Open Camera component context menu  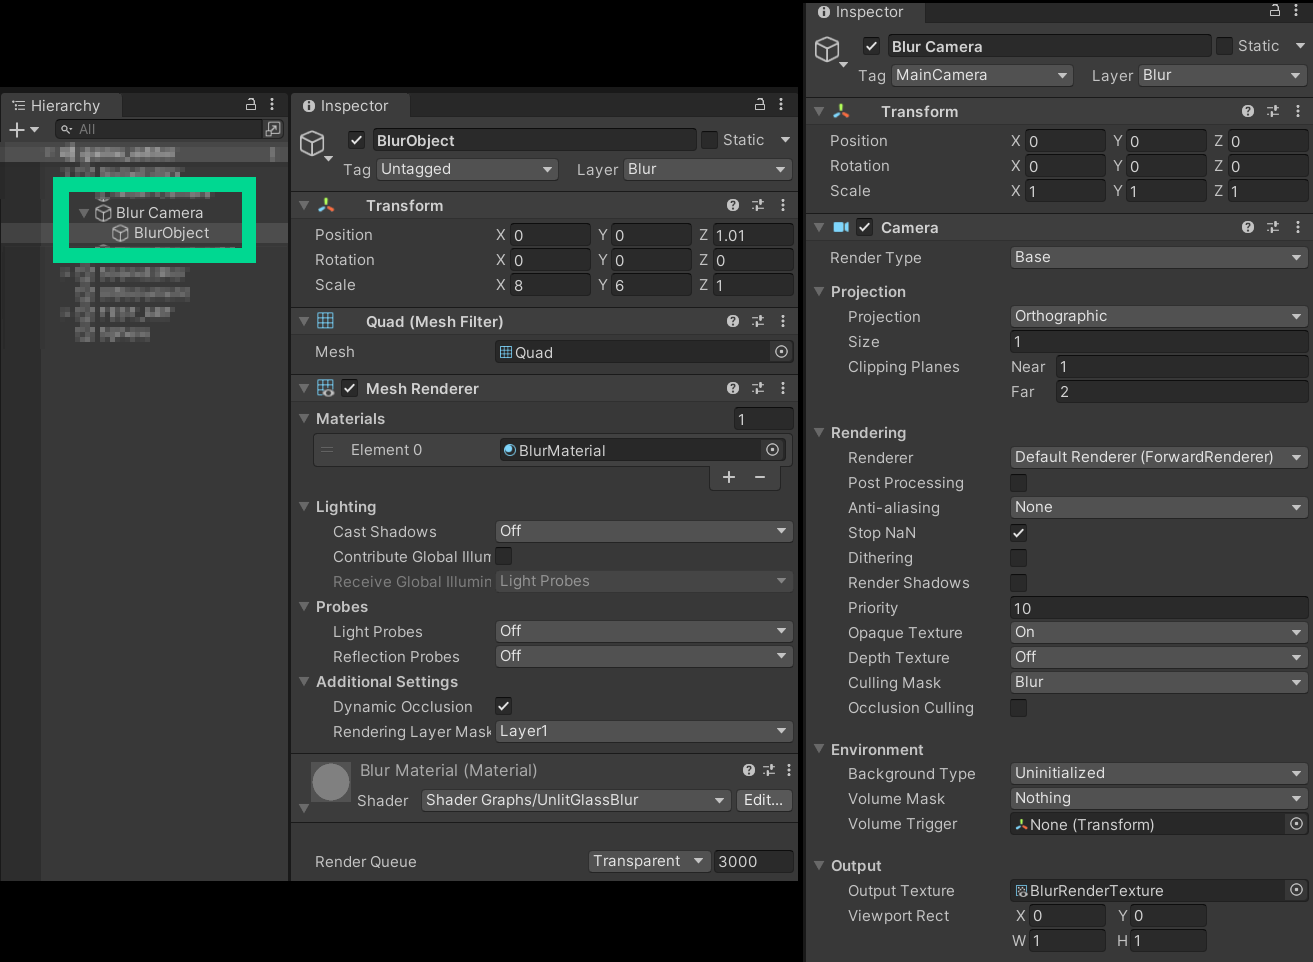tap(1298, 227)
